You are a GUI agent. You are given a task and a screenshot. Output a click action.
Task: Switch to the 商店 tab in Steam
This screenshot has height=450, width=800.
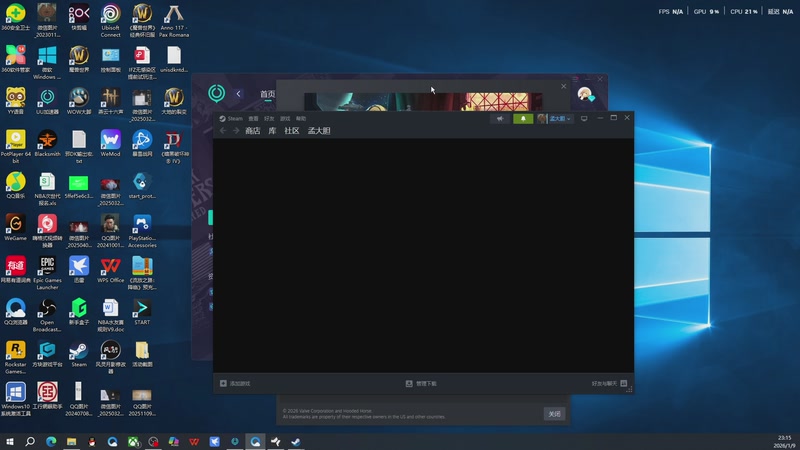coord(253,131)
